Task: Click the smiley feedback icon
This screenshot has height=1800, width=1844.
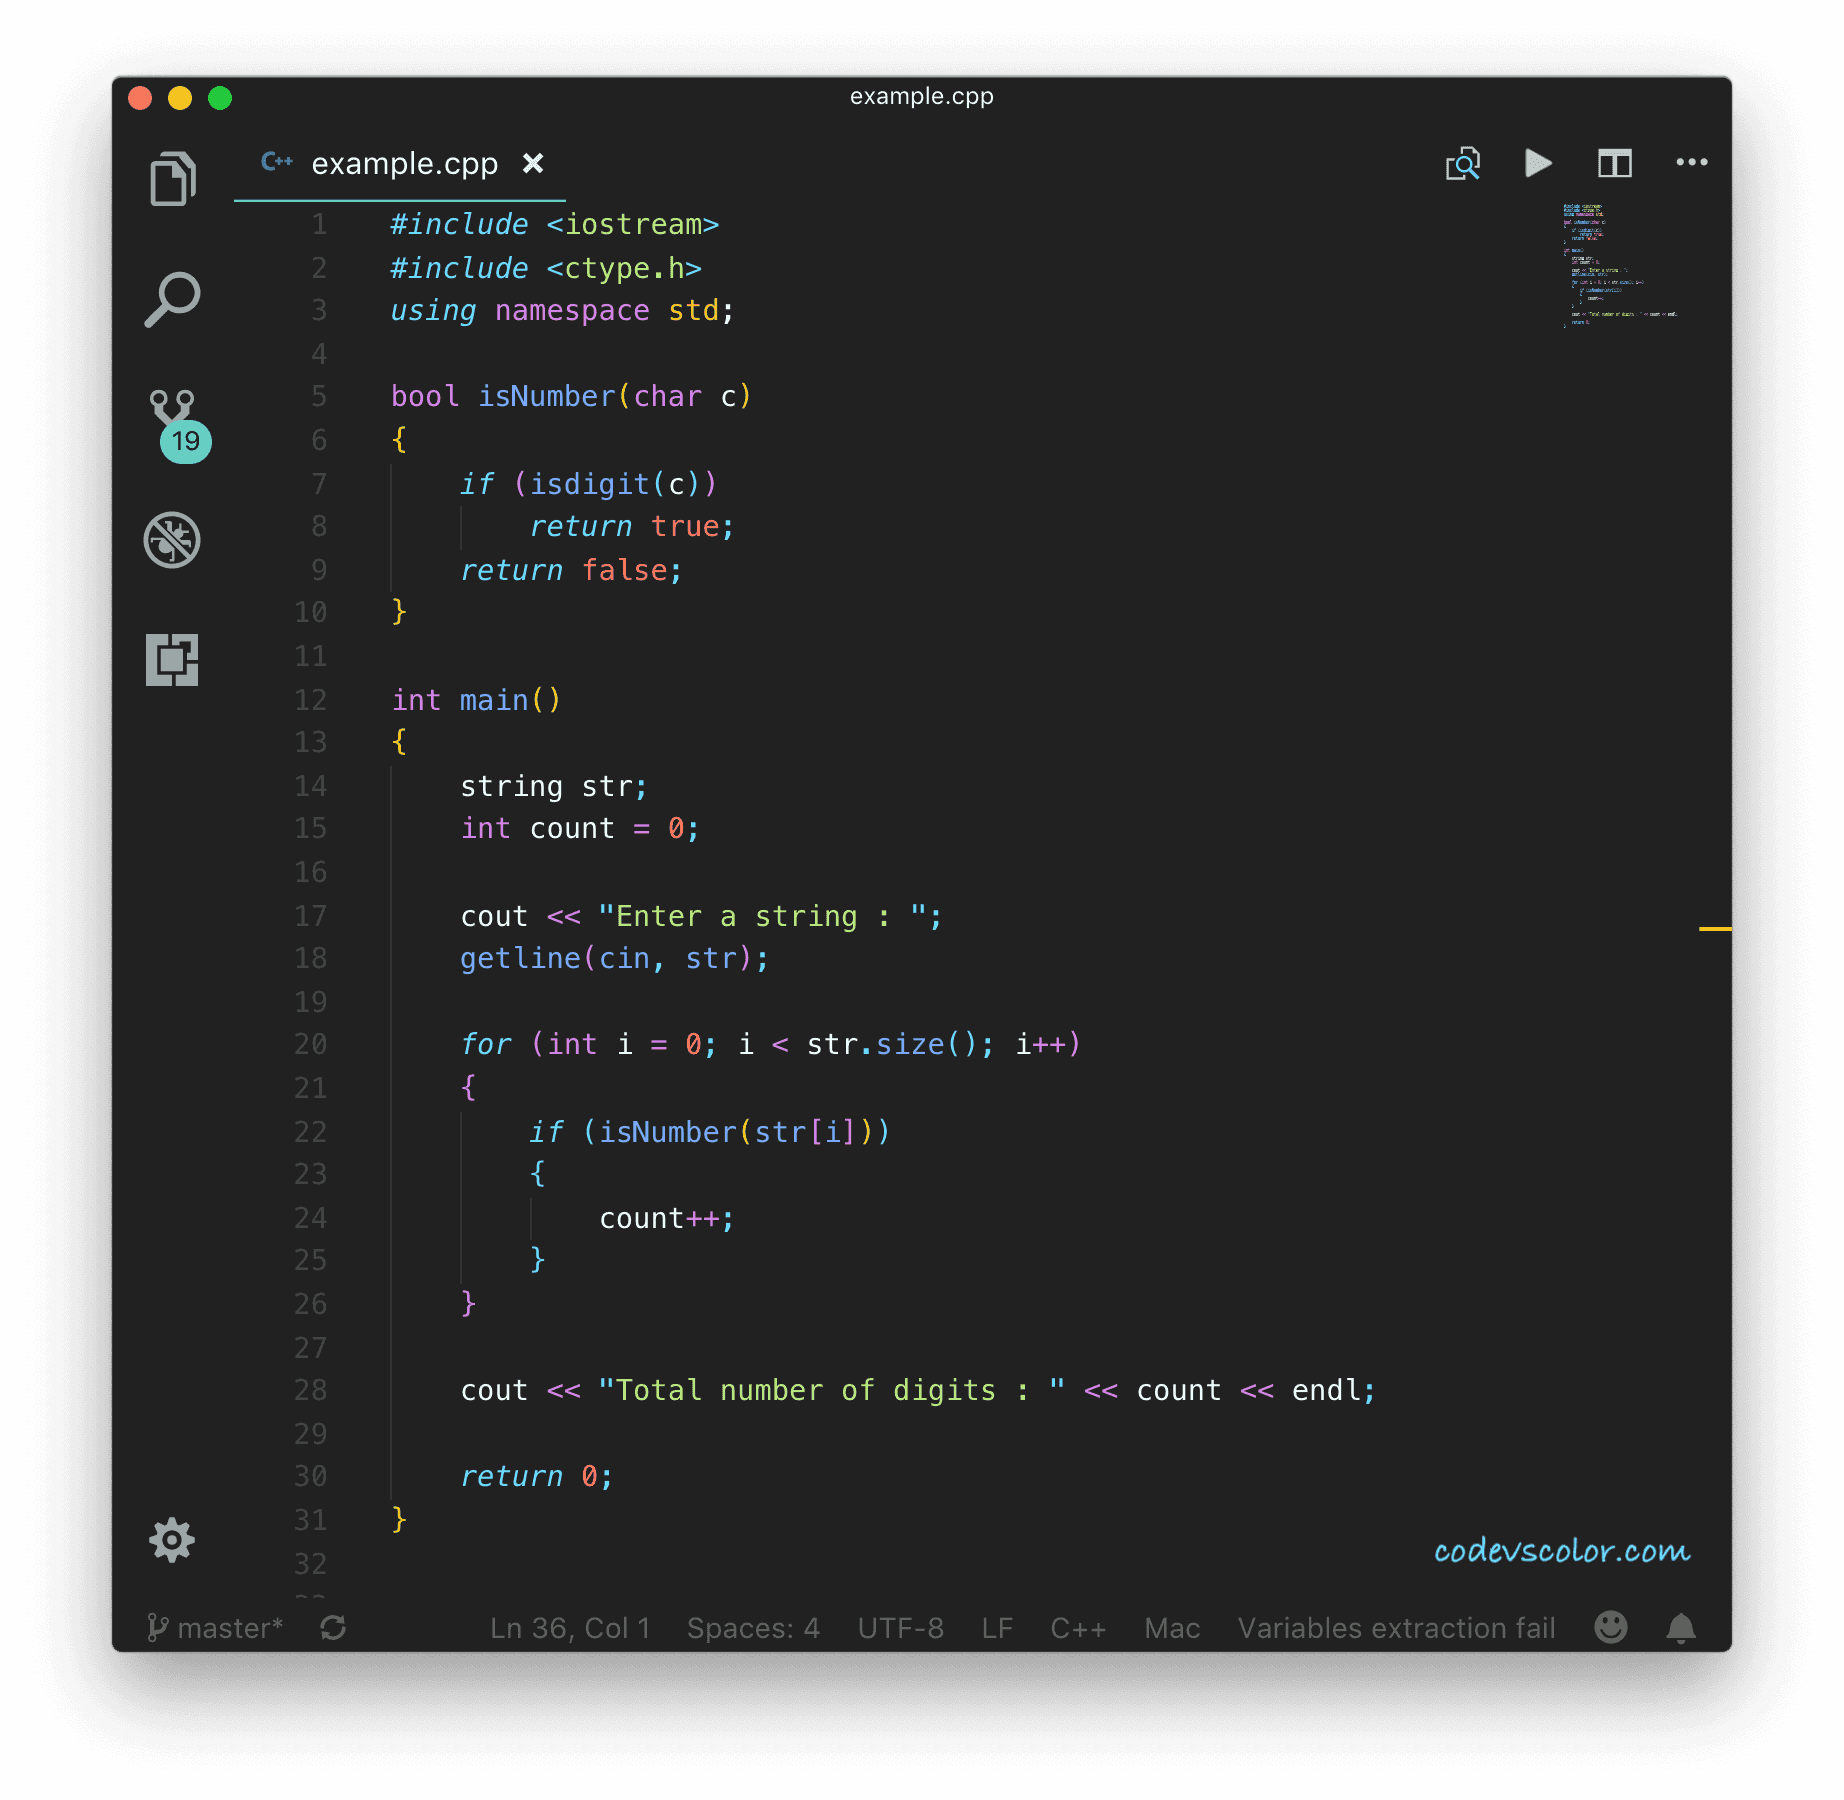Action: pyautogui.click(x=1610, y=1628)
